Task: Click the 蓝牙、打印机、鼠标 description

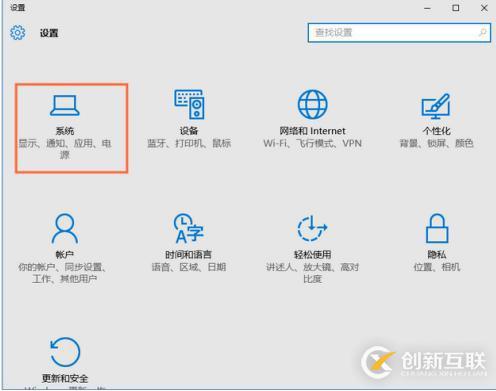Action: (189, 143)
